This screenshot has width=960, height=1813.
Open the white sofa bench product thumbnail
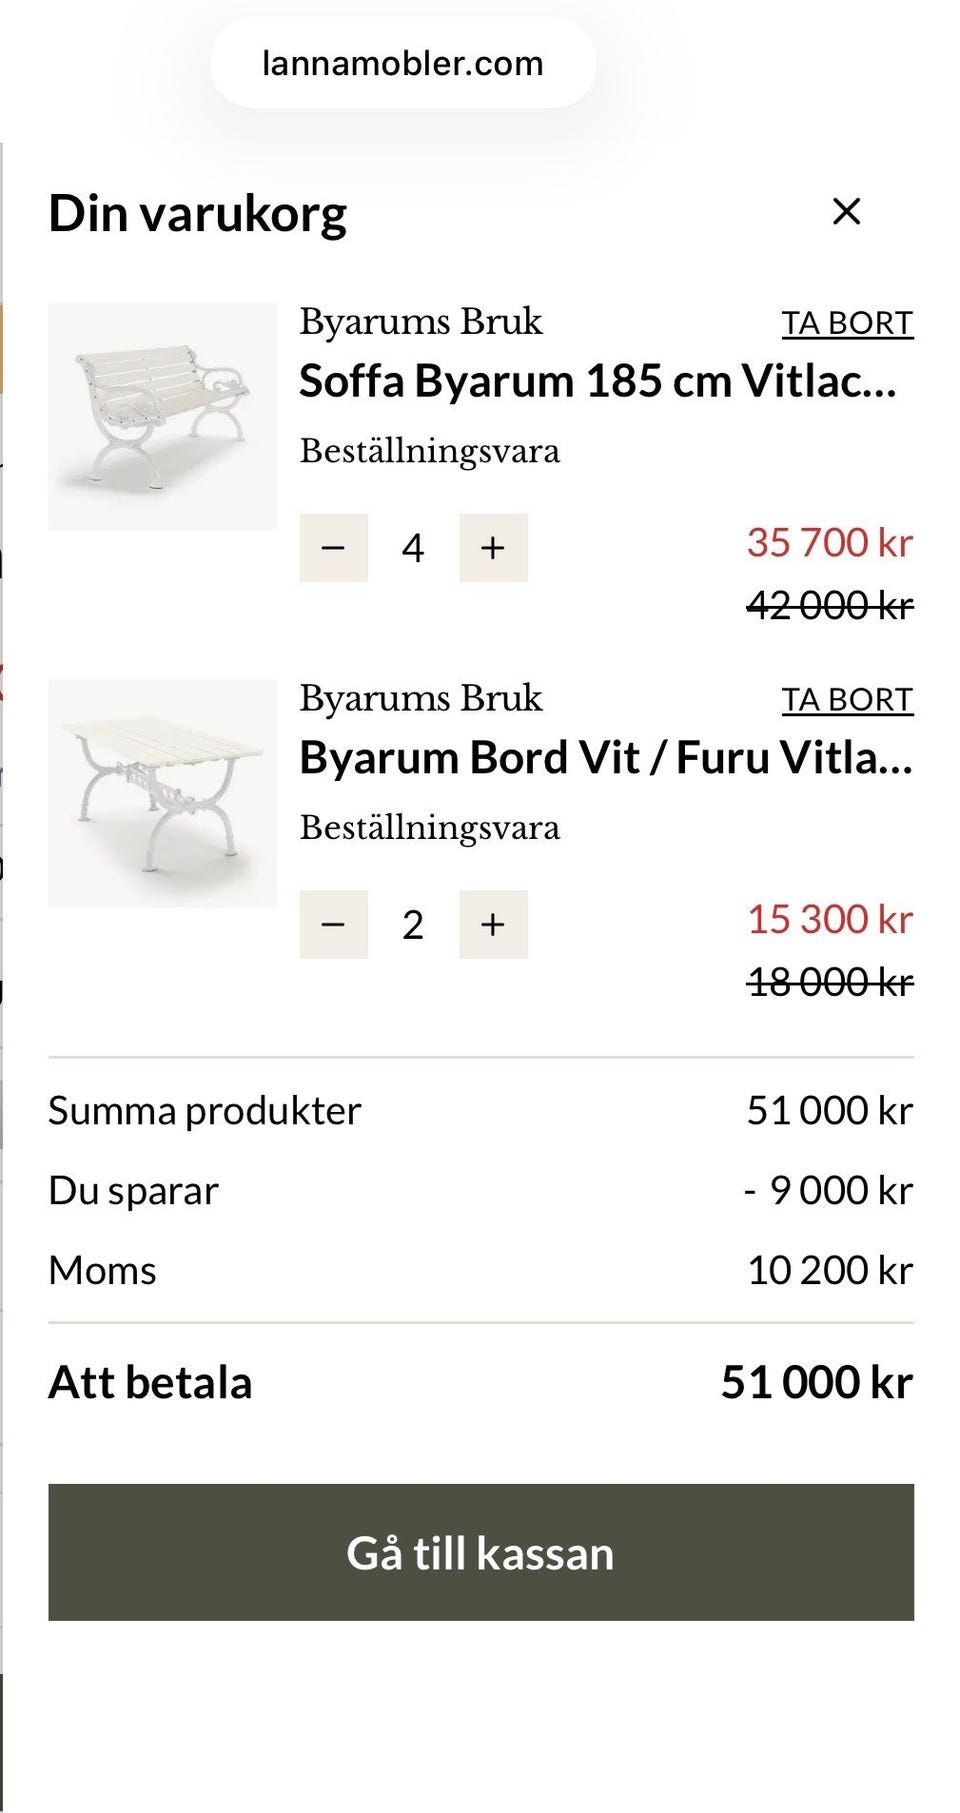point(162,416)
